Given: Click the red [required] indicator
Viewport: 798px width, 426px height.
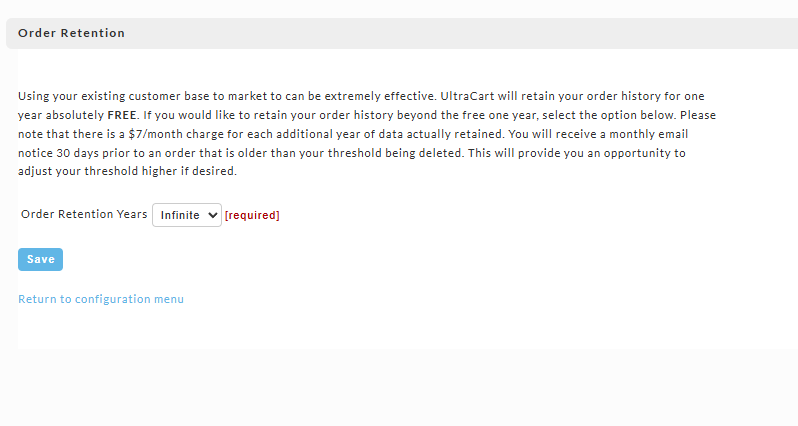Looking at the screenshot, I should (252, 215).
